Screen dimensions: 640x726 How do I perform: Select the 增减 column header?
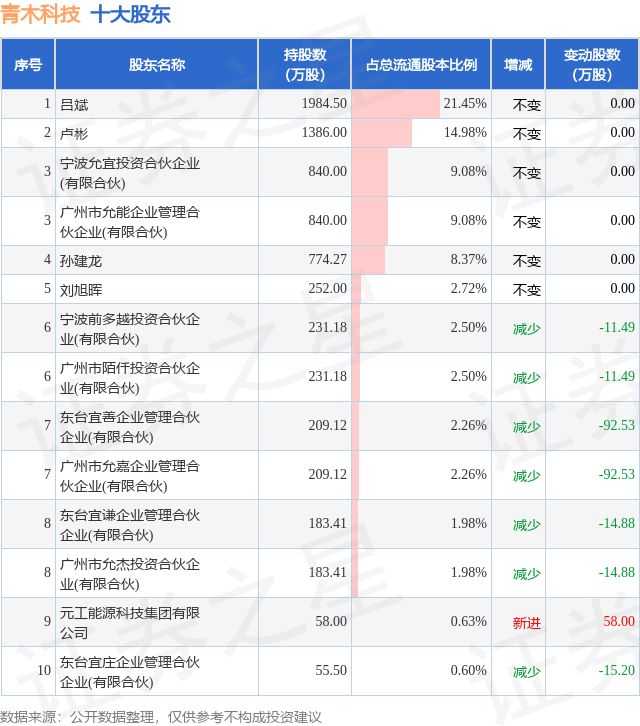coord(518,64)
